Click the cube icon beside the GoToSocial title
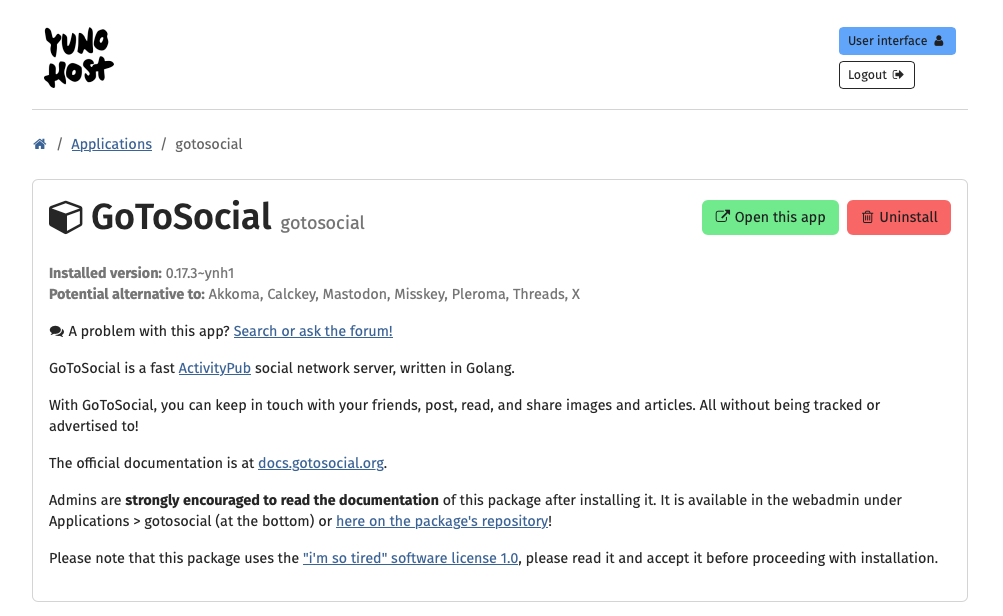This screenshot has height=616, width=1003. [66, 217]
